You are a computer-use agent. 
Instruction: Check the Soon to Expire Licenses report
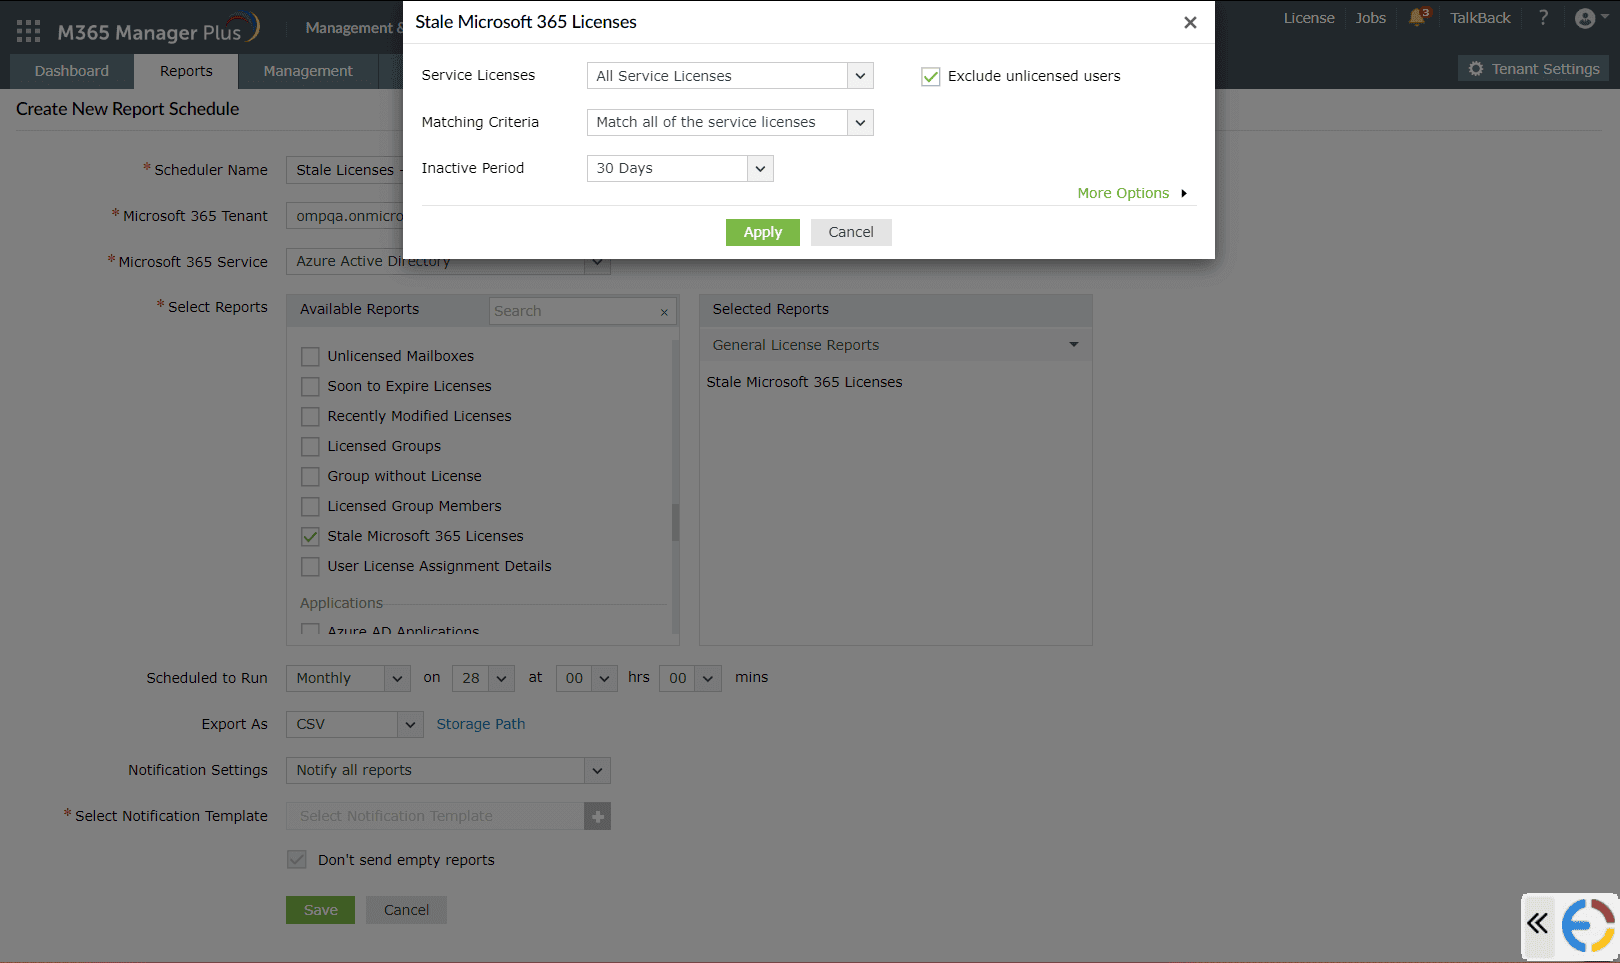click(x=310, y=386)
